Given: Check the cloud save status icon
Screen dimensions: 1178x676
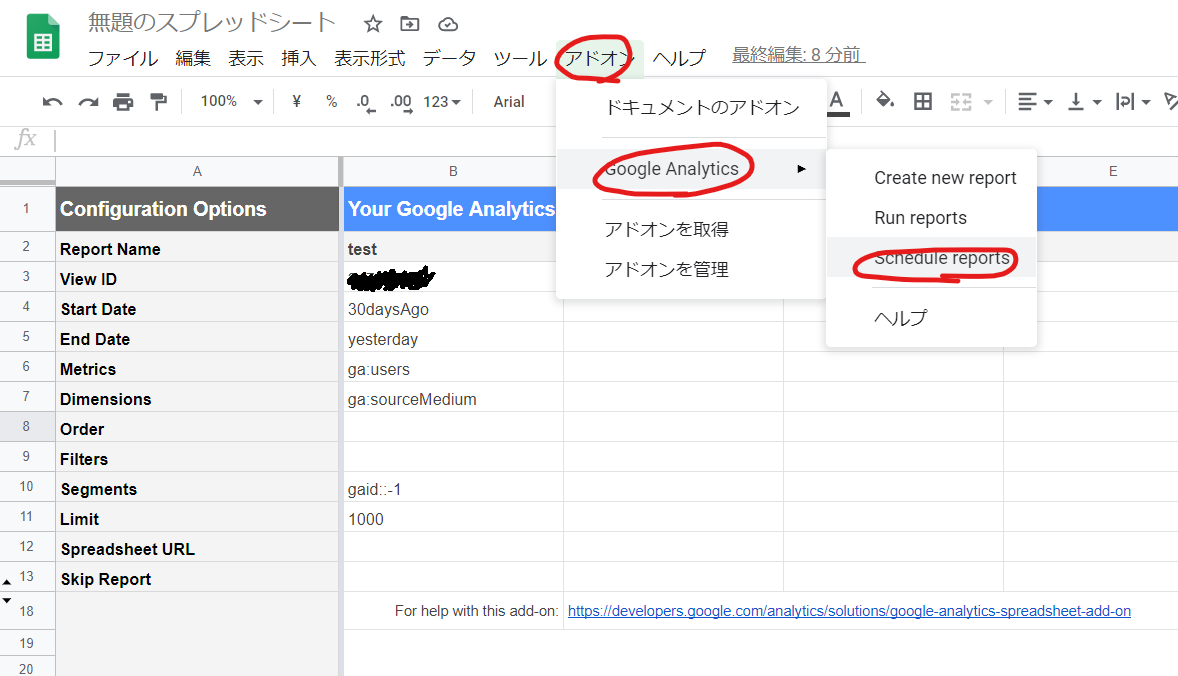Looking at the screenshot, I should pyautogui.click(x=448, y=25).
